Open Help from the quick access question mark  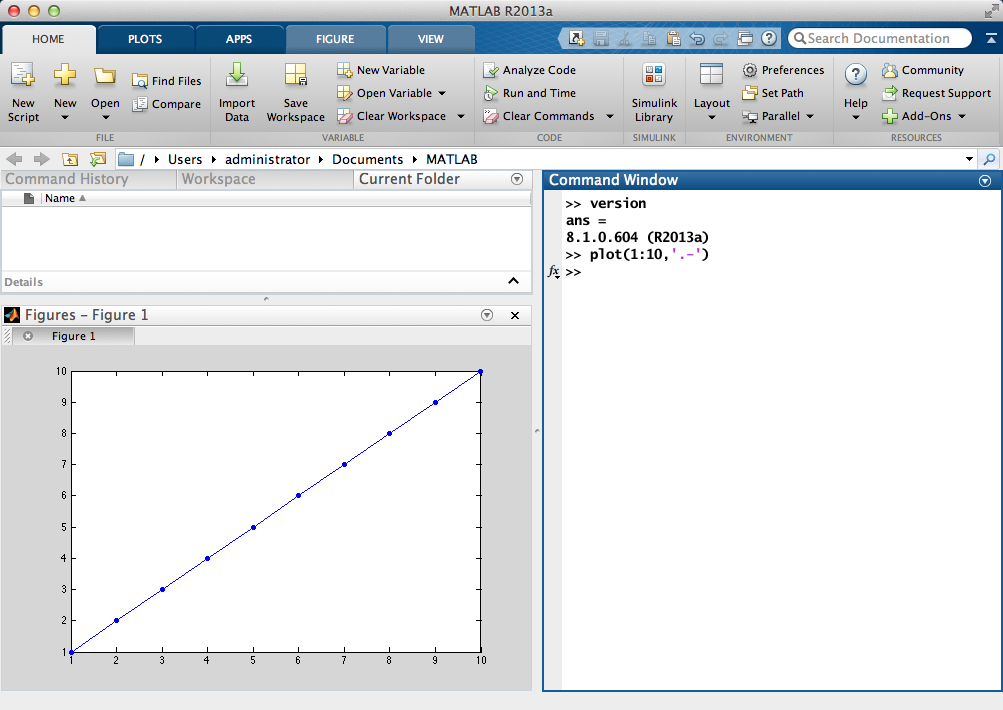pos(769,38)
